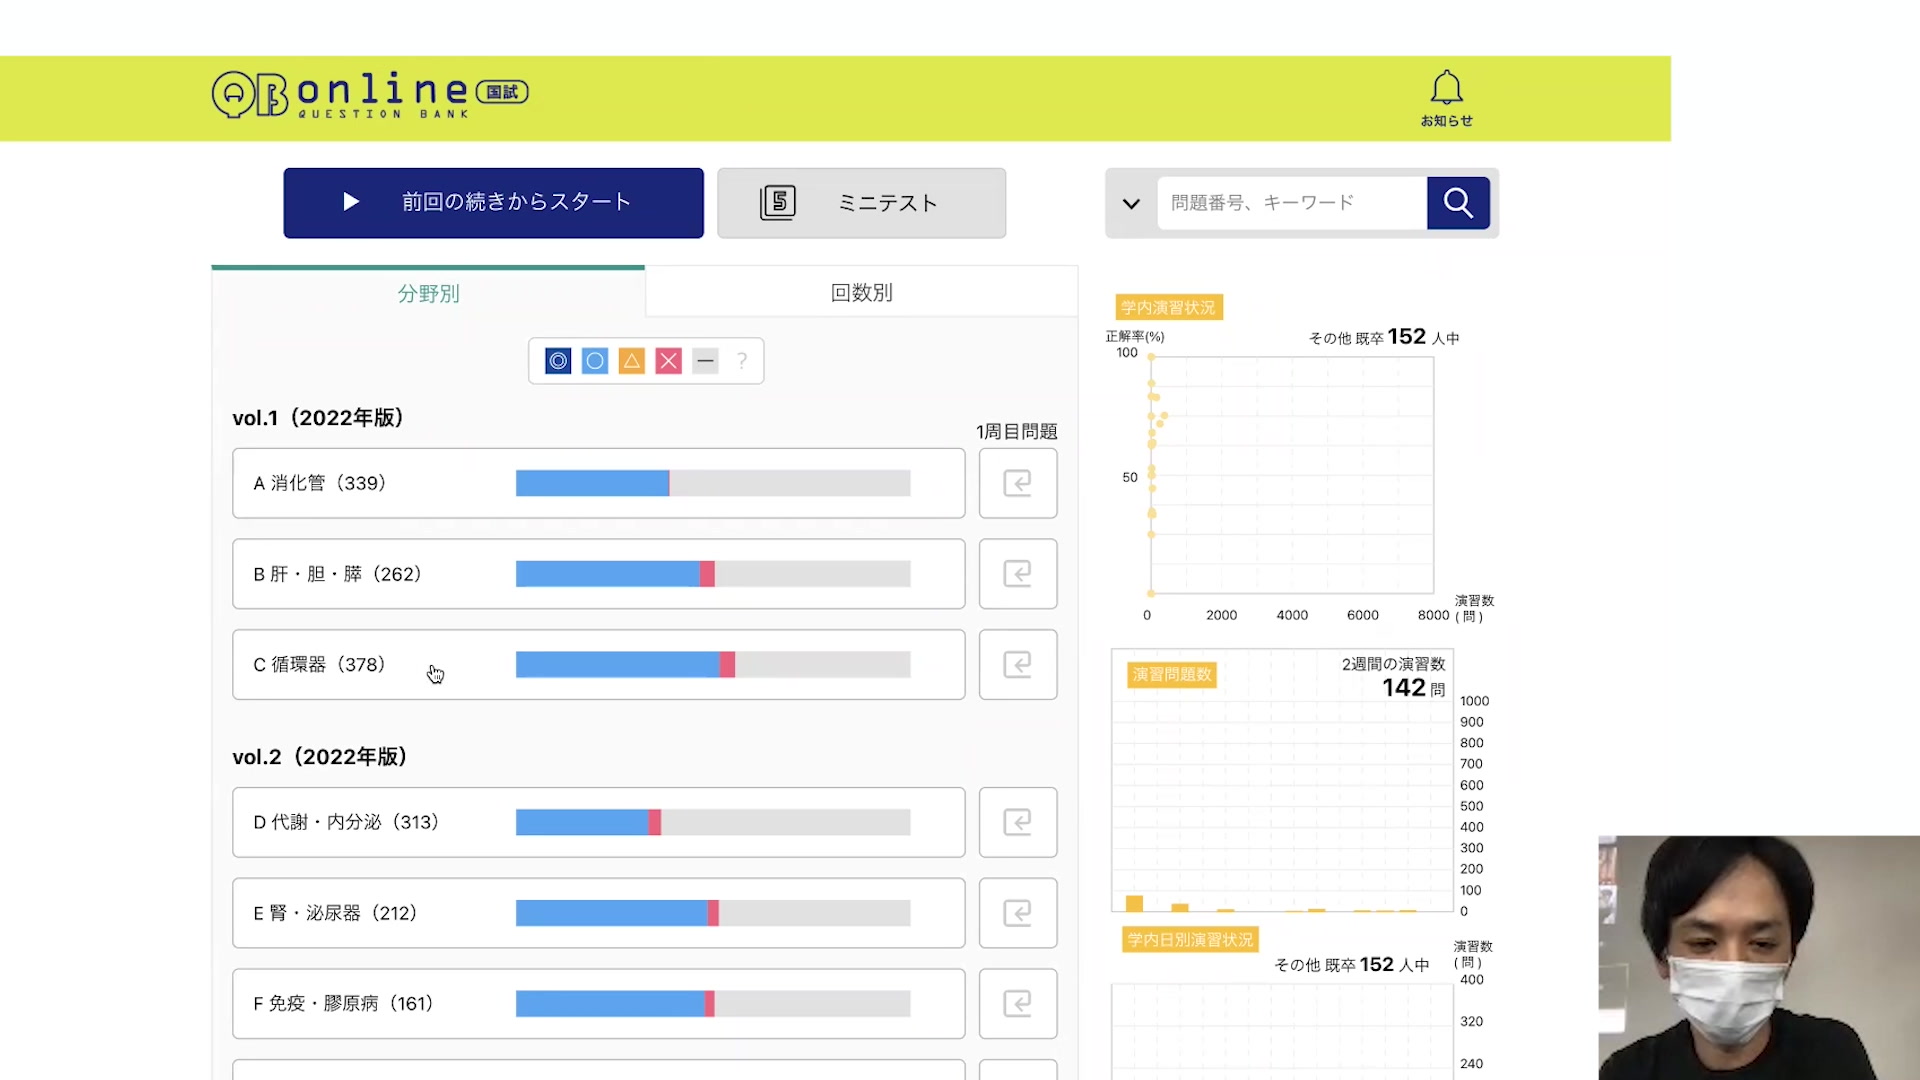Toggle the blue circle result filter
This screenshot has width=1920, height=1080.
tap(595, 361)
